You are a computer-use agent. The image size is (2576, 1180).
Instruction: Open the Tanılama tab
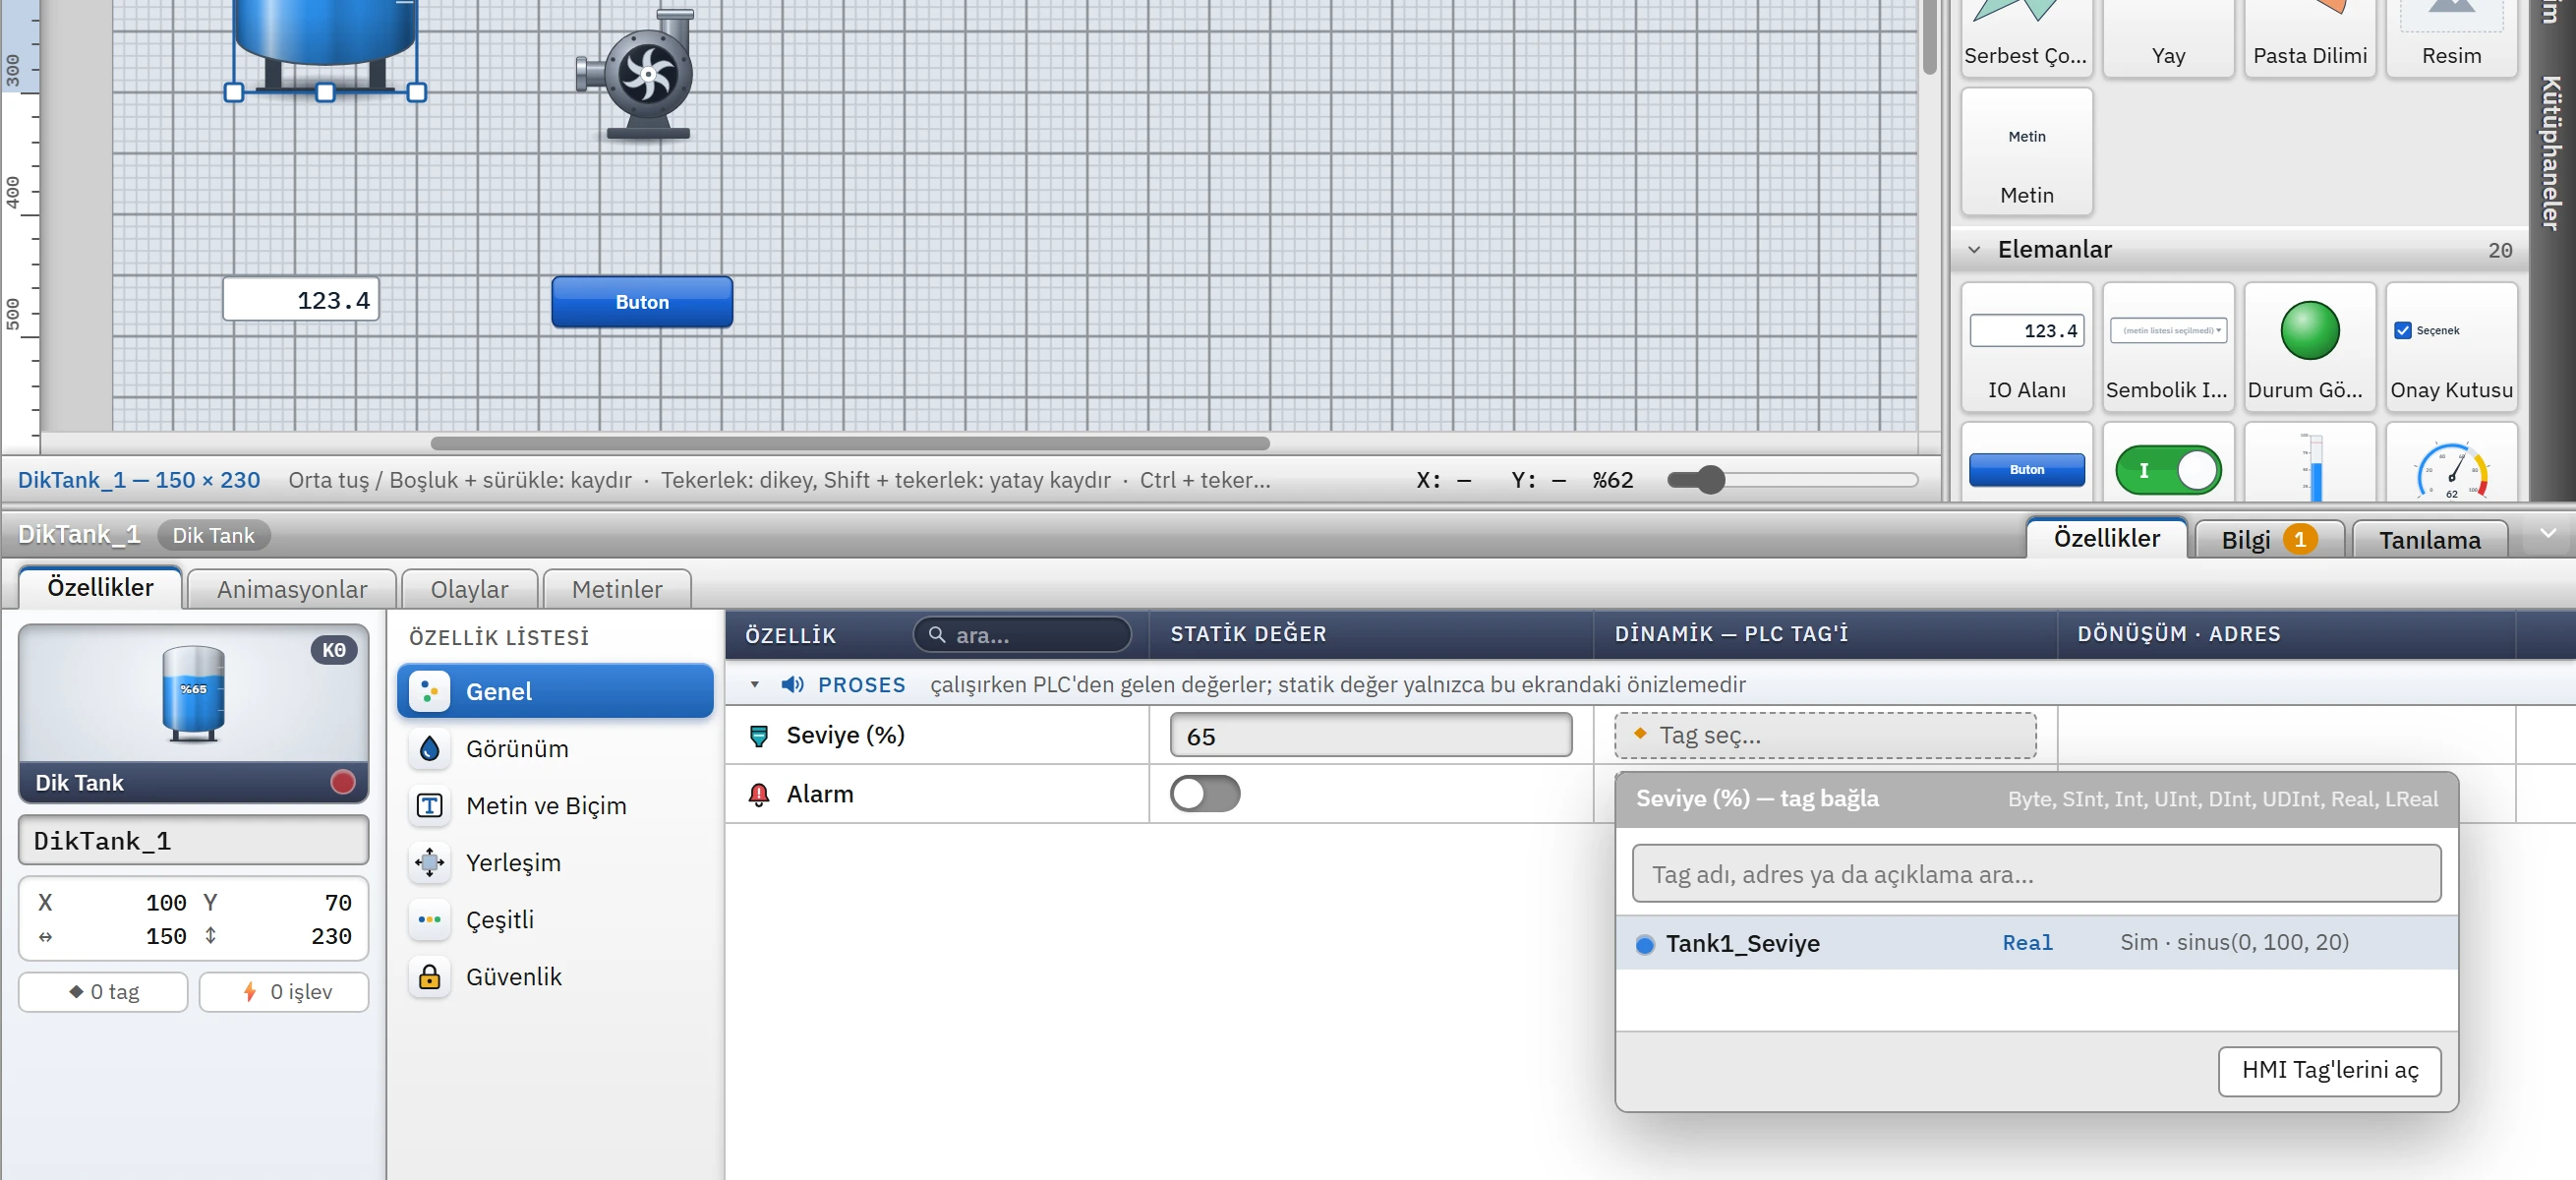point(2429,540)
